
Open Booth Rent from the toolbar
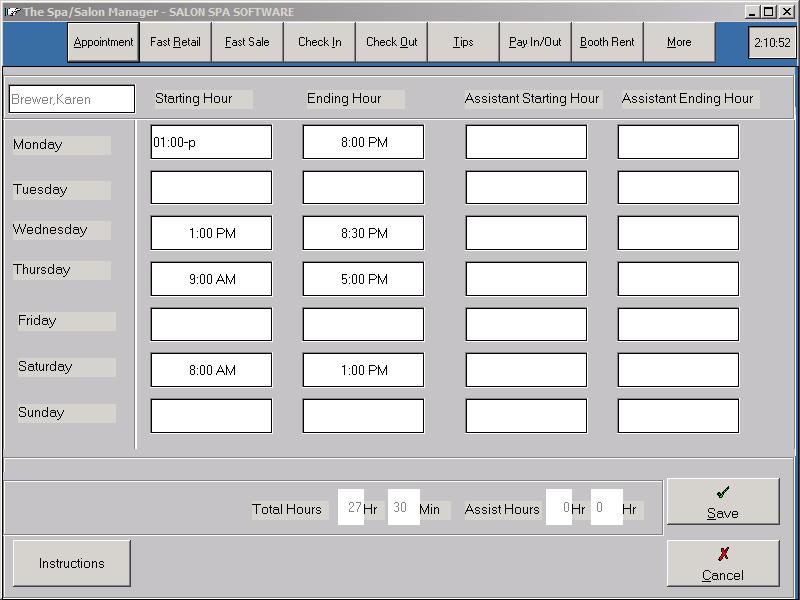pyautogui.click(x=607, y=42)
